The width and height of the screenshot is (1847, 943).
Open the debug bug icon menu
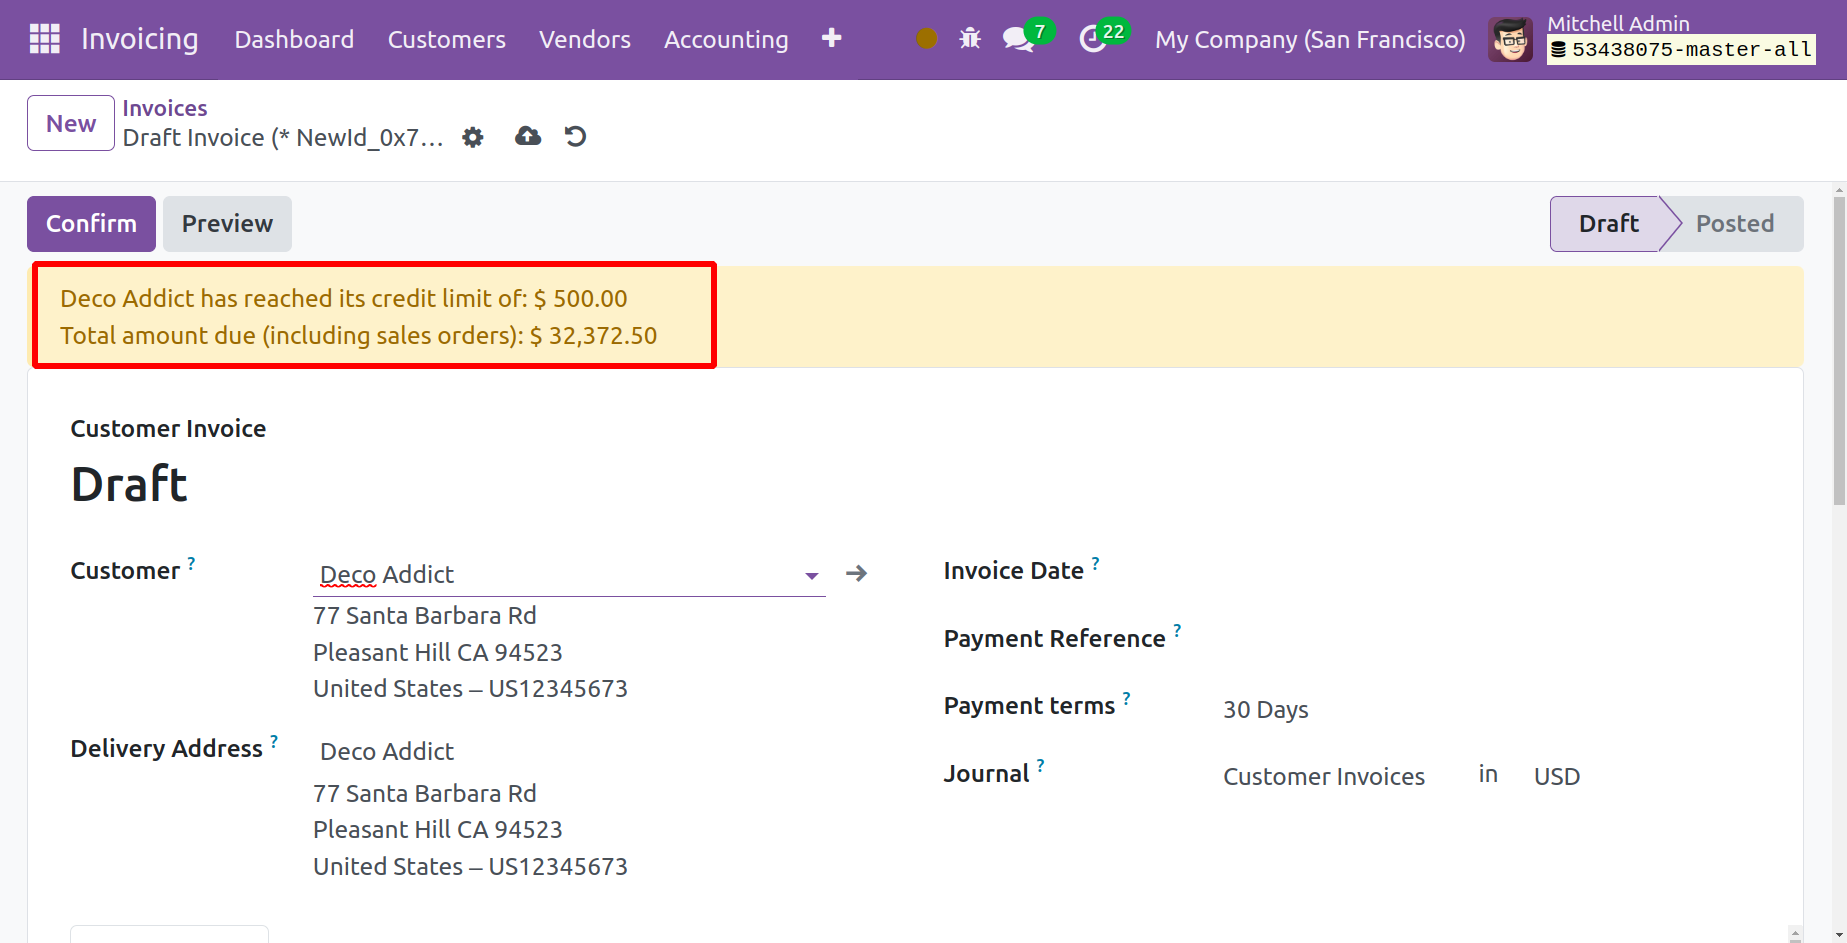click(x=970, y=38)
